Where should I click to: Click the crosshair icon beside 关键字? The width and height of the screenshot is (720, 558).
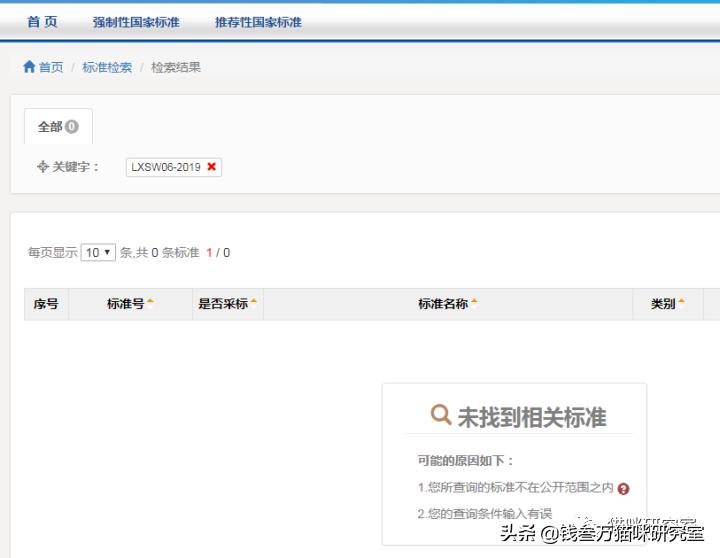point(42,166)
